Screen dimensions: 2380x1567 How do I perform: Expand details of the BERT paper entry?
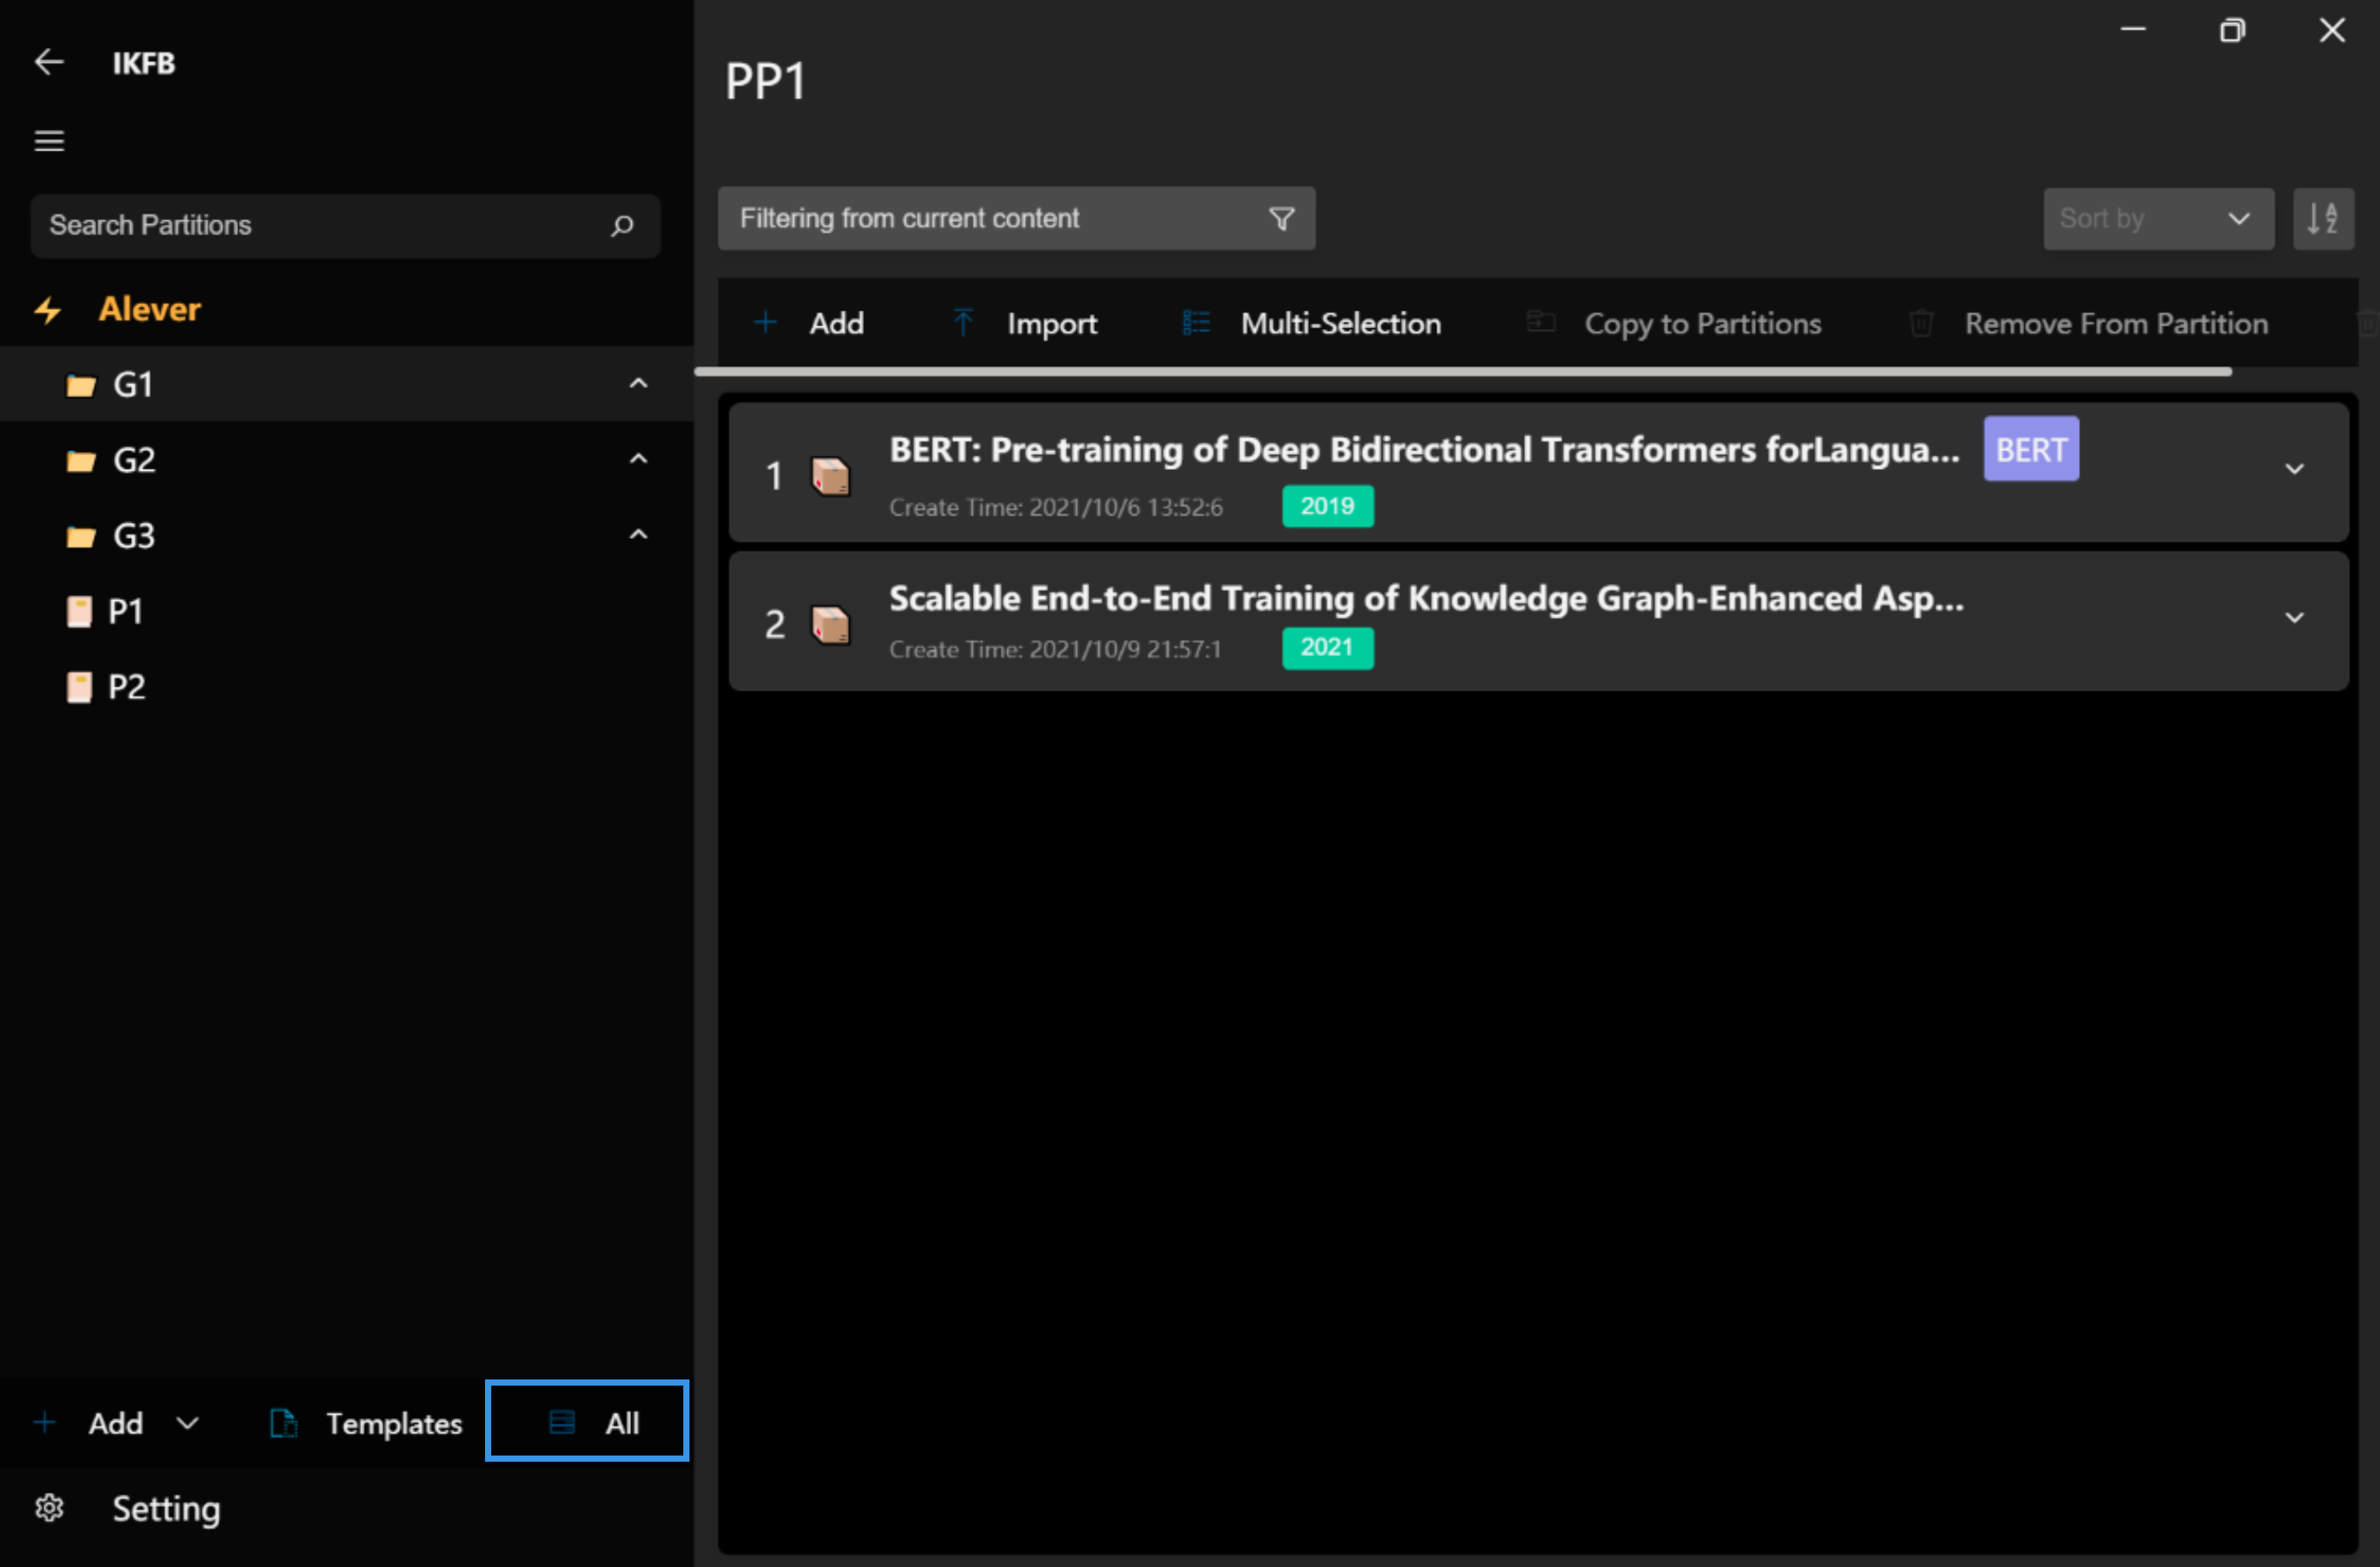pos(2294,470)
